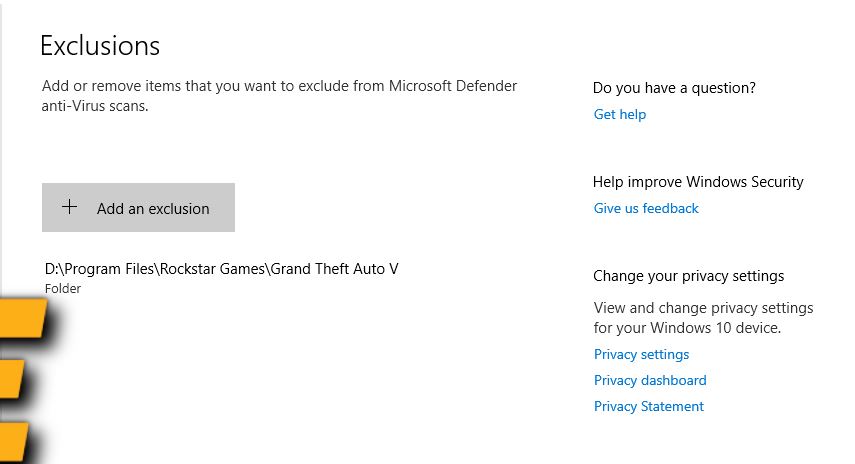Click the Windows 10 device privacy description
The width and height of the screenshot is (855, 464).
pos(703,317)
